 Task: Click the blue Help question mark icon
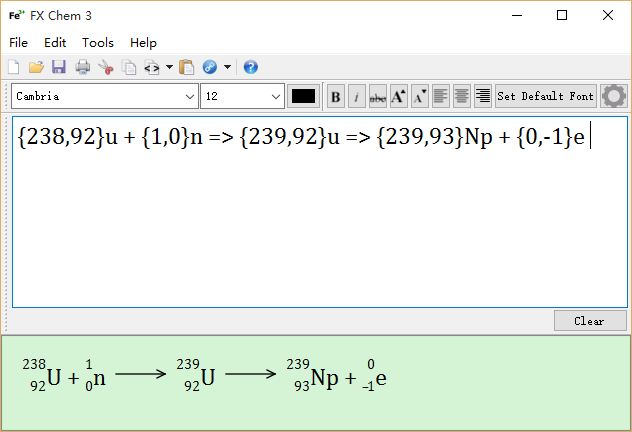click(250, 67)
